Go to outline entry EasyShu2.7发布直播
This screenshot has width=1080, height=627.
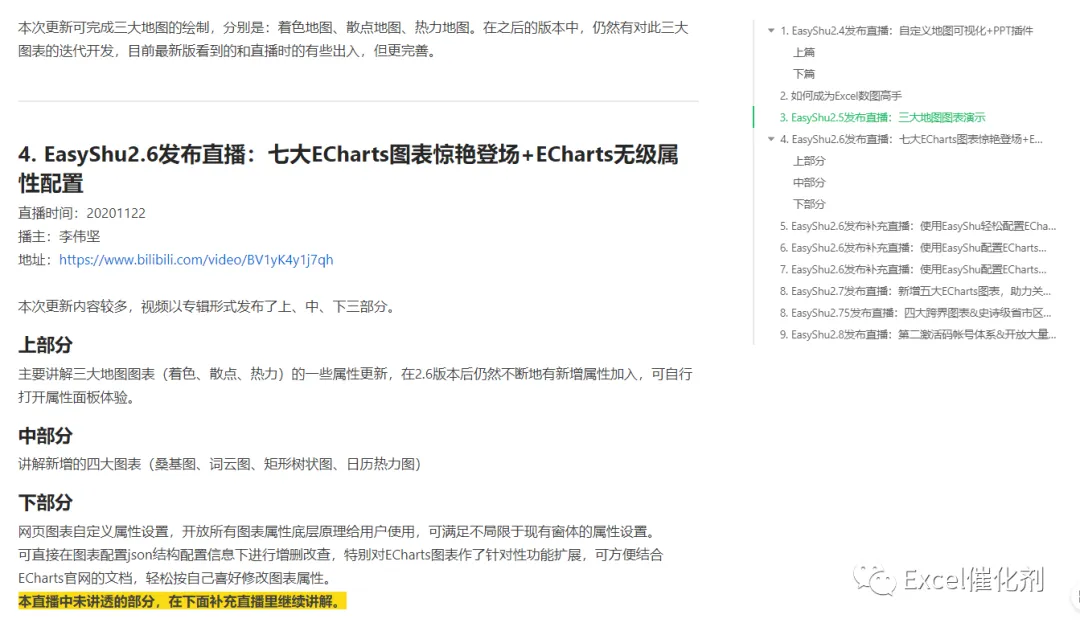pos(915,291)
